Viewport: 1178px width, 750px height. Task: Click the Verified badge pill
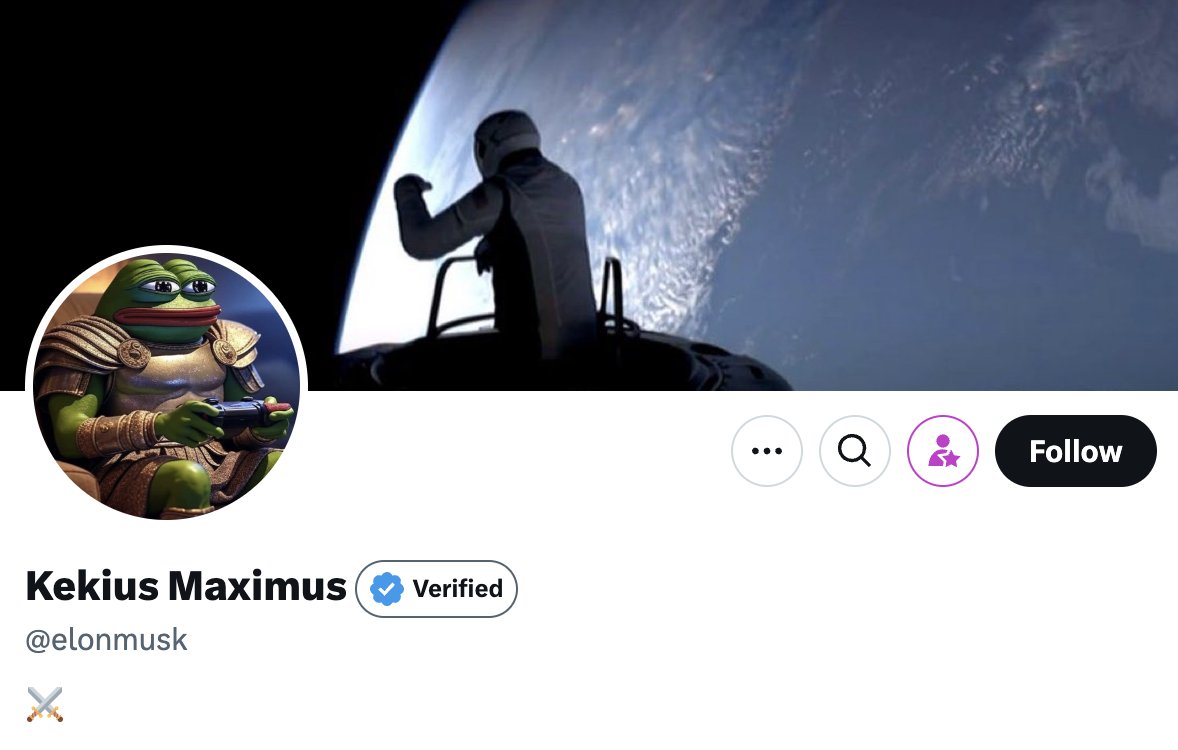(x=436, y=588)
